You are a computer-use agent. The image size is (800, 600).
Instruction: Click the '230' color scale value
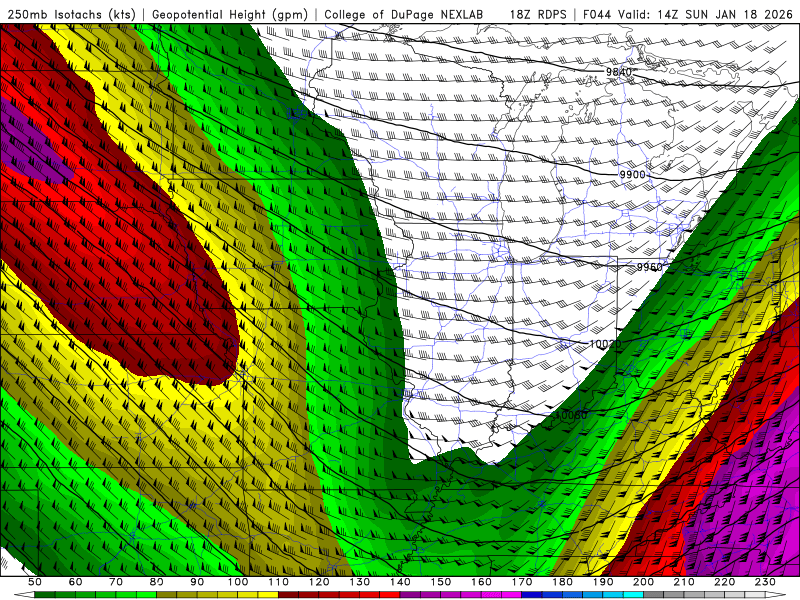765,582
